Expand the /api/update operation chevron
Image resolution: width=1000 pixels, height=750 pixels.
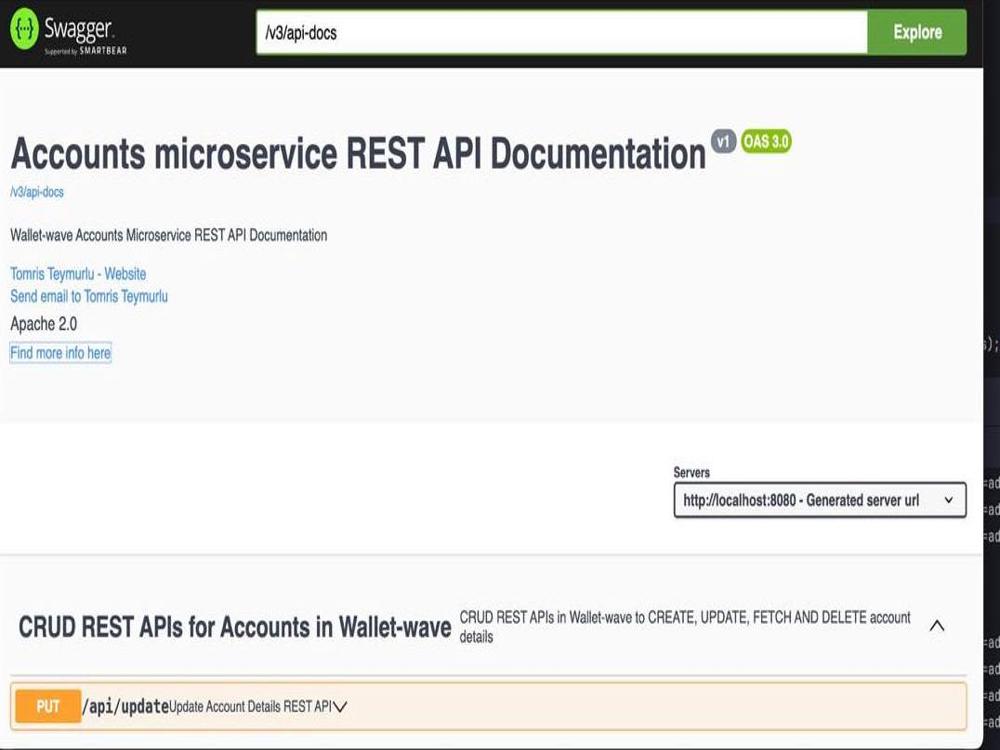tap(340, 707)
